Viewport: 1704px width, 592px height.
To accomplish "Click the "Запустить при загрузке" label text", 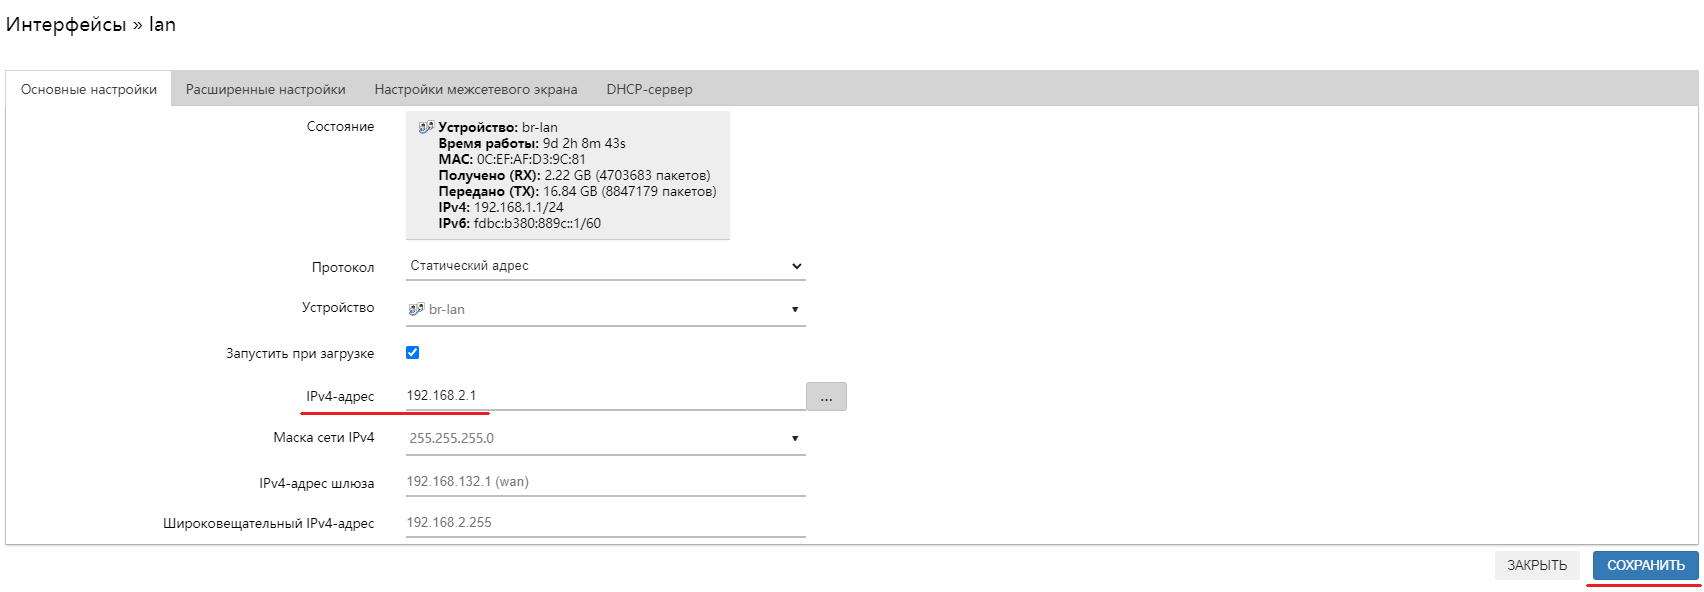I will tap(300, 353).
